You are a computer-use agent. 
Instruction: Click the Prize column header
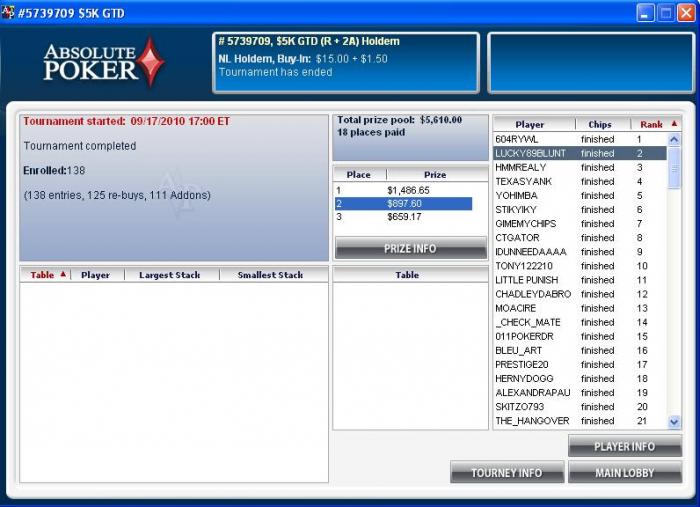437,175
